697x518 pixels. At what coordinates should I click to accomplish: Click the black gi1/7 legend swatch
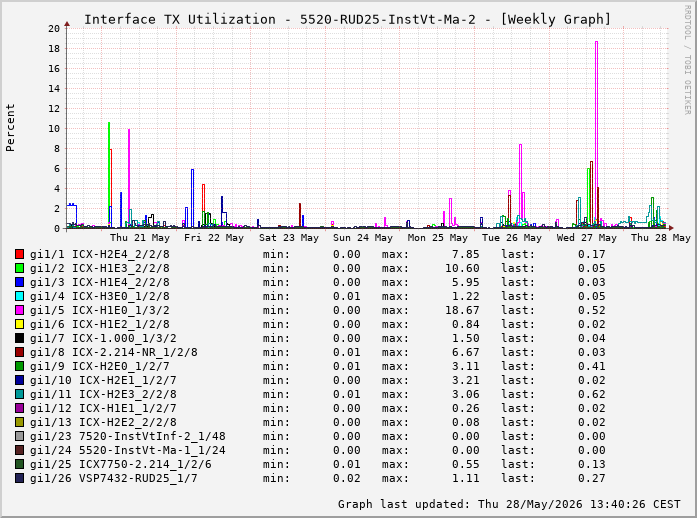(19, 338)
